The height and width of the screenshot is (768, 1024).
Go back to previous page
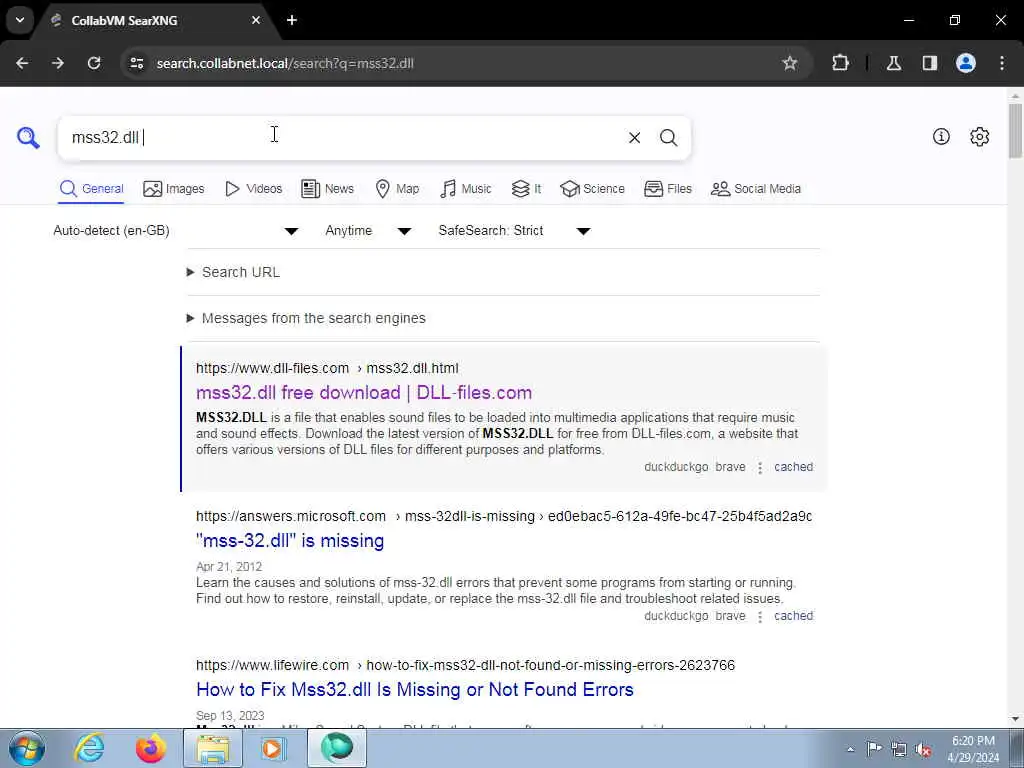[x=22, y=63]
